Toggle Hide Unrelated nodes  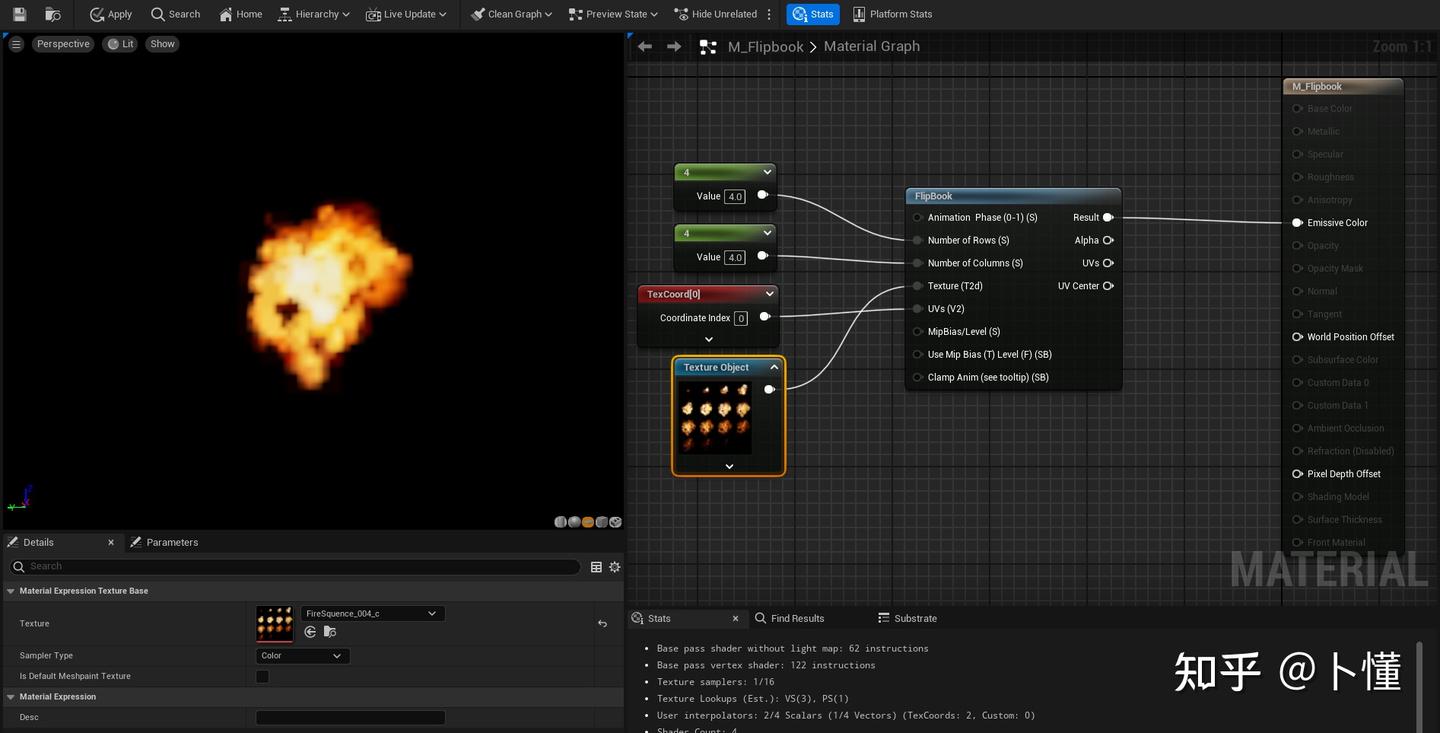719,14
